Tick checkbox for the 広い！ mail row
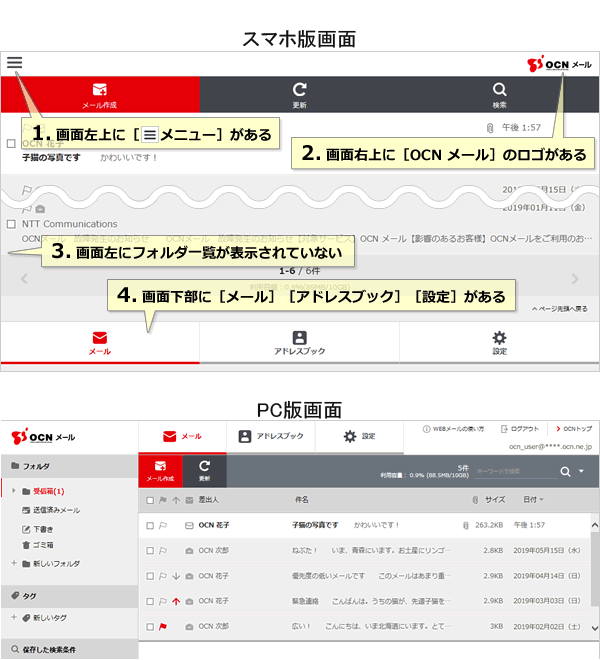This screenshot has width=600, height=660. tap(150, 627)
